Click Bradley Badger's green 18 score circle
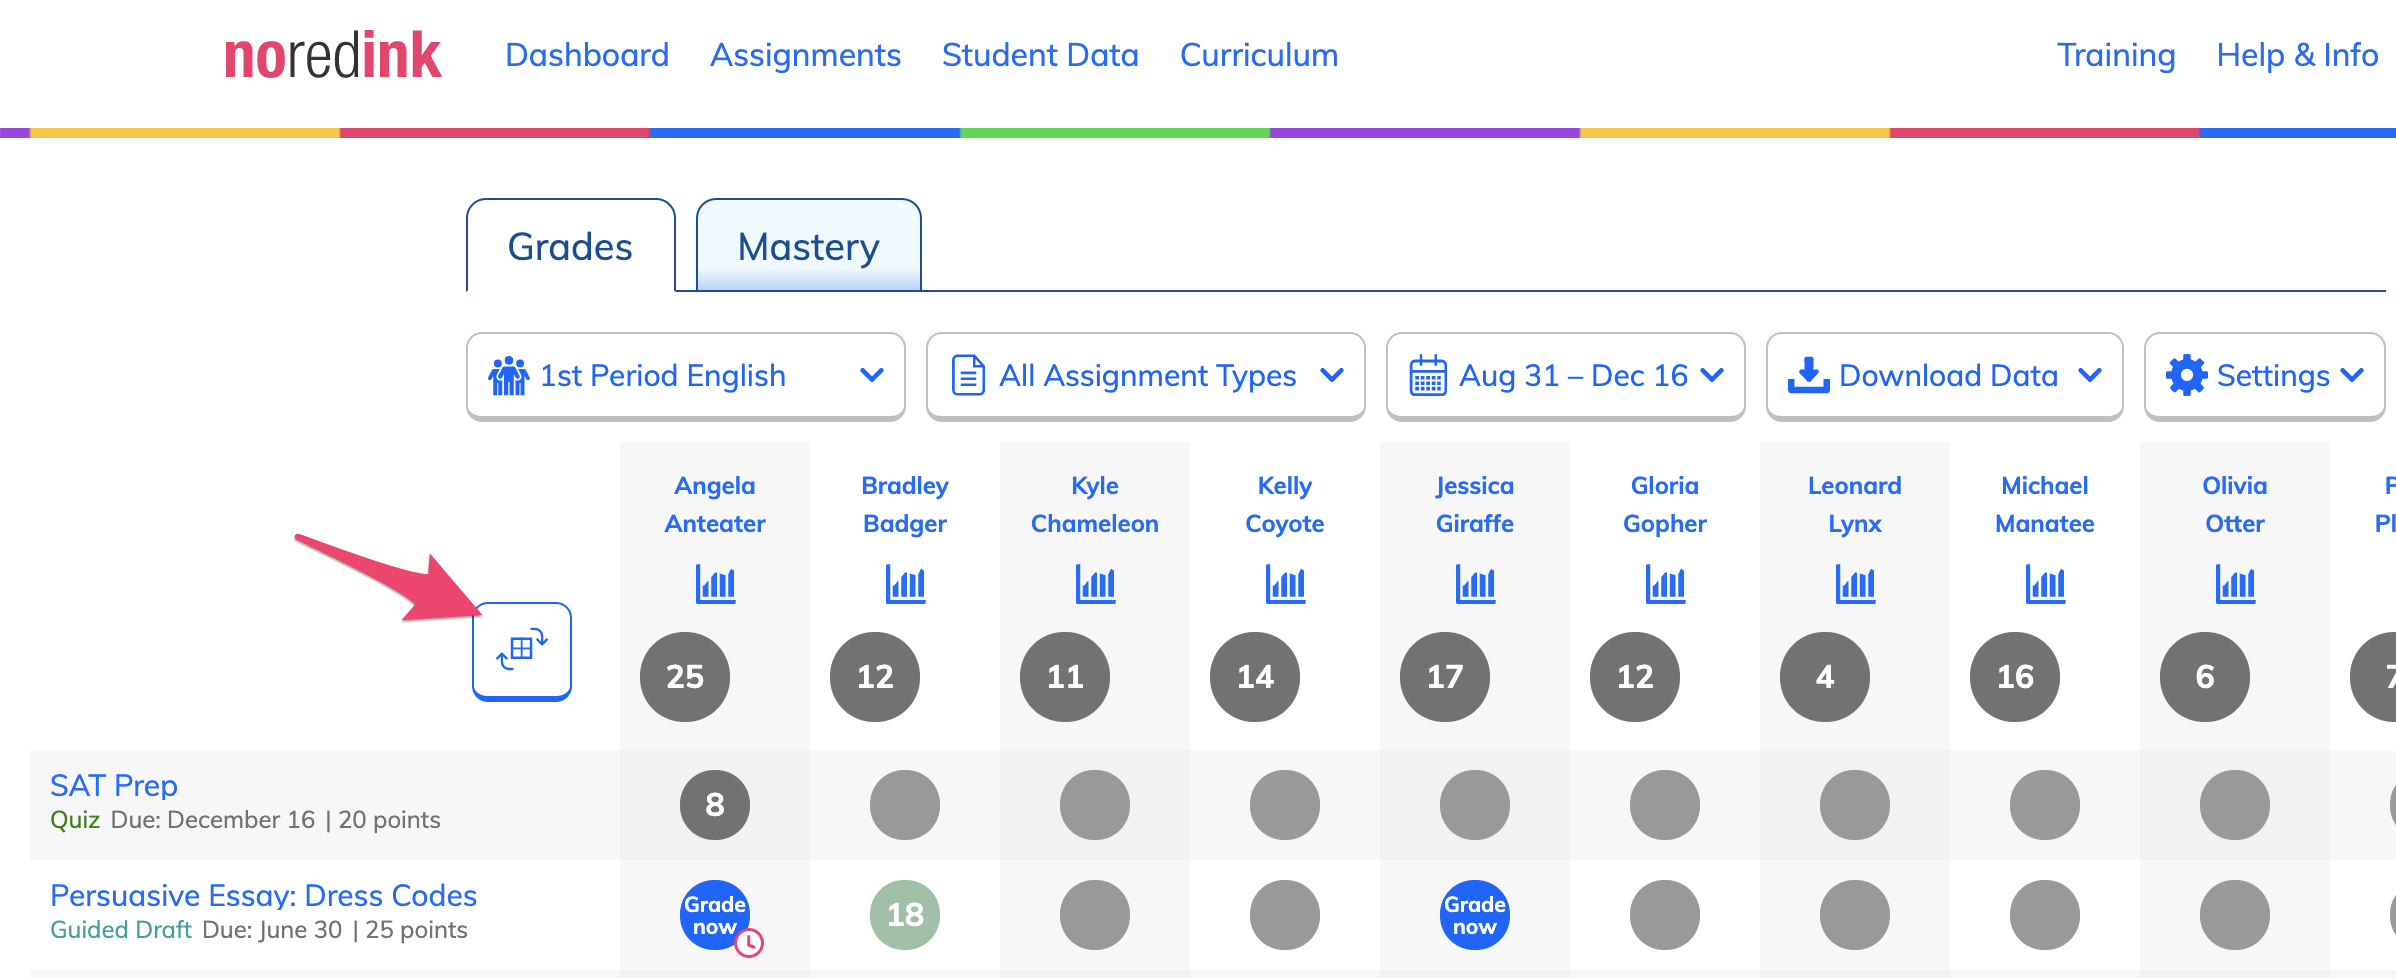The image size is (2396, 978). (x=905, y=915)
